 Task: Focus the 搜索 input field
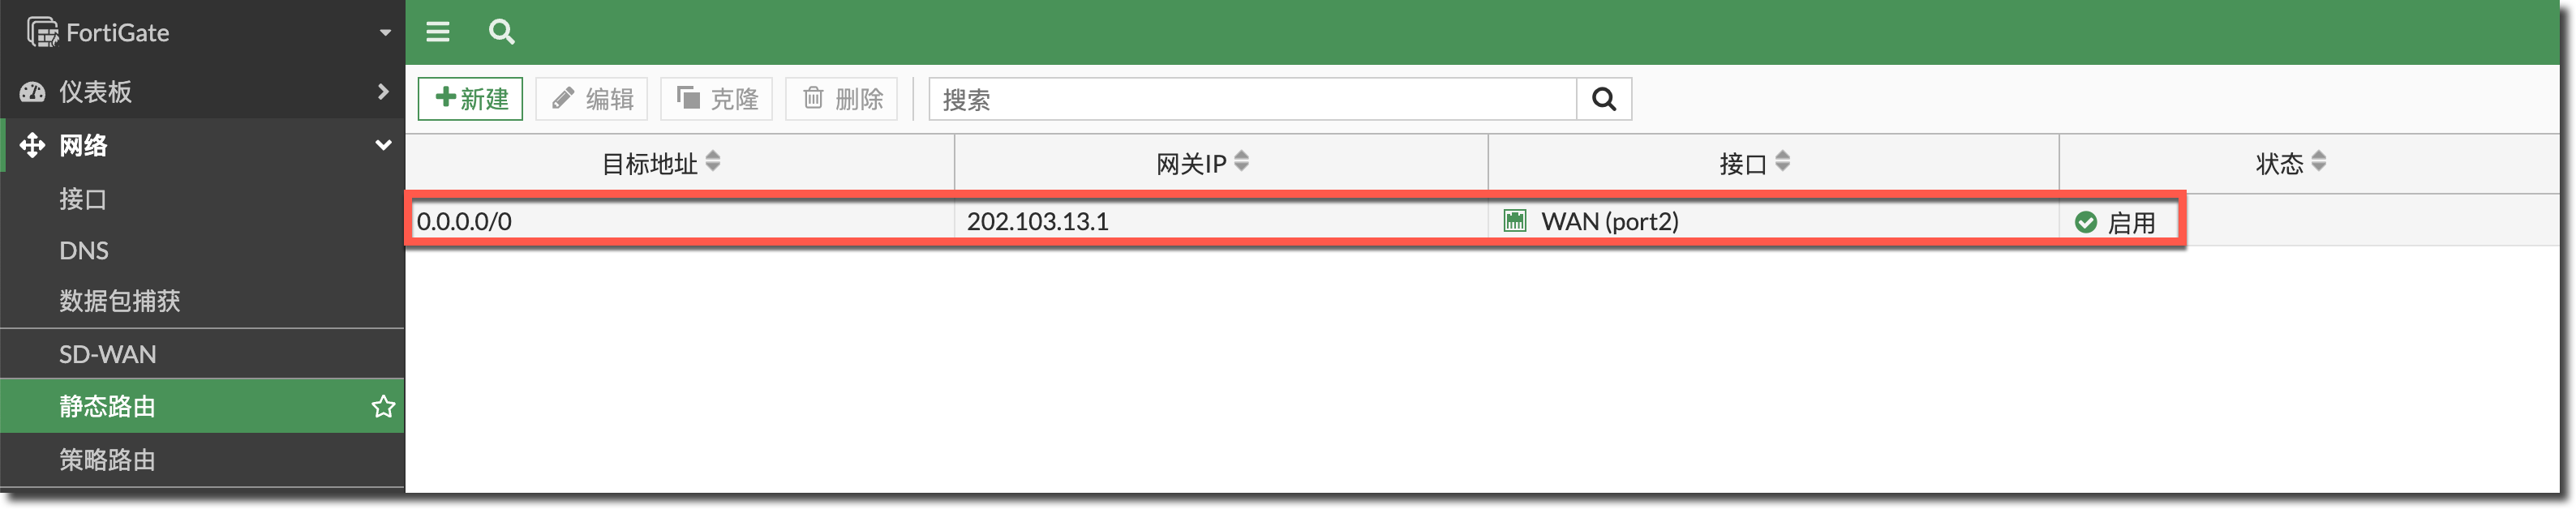click(1252, 99)
